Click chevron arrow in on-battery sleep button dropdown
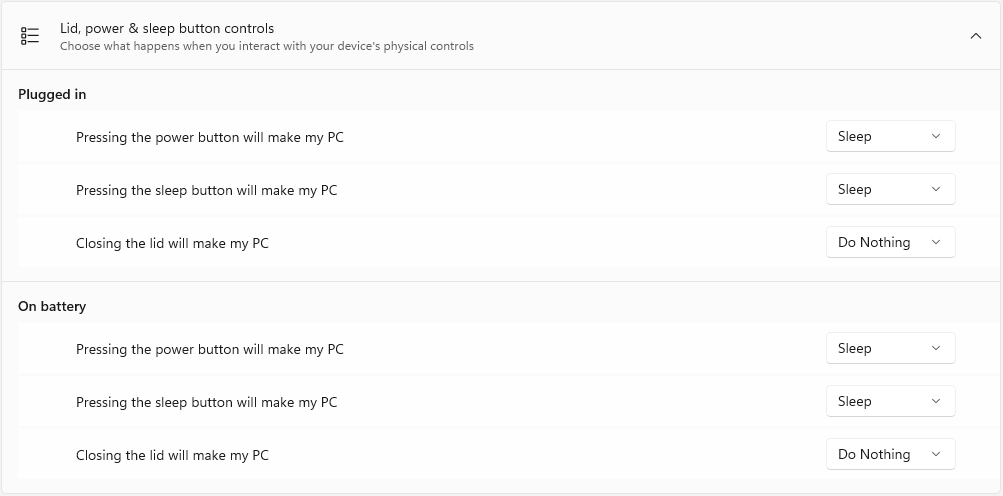1003x496 pixels. pyautogui.click(x=936, y=401)
